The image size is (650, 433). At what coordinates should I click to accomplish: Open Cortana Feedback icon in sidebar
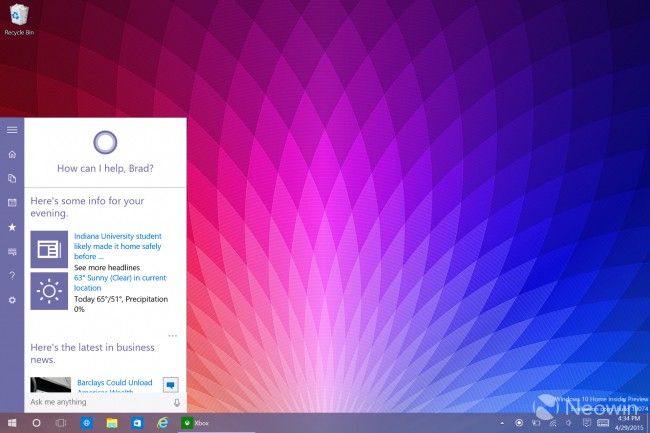[12, 252]
